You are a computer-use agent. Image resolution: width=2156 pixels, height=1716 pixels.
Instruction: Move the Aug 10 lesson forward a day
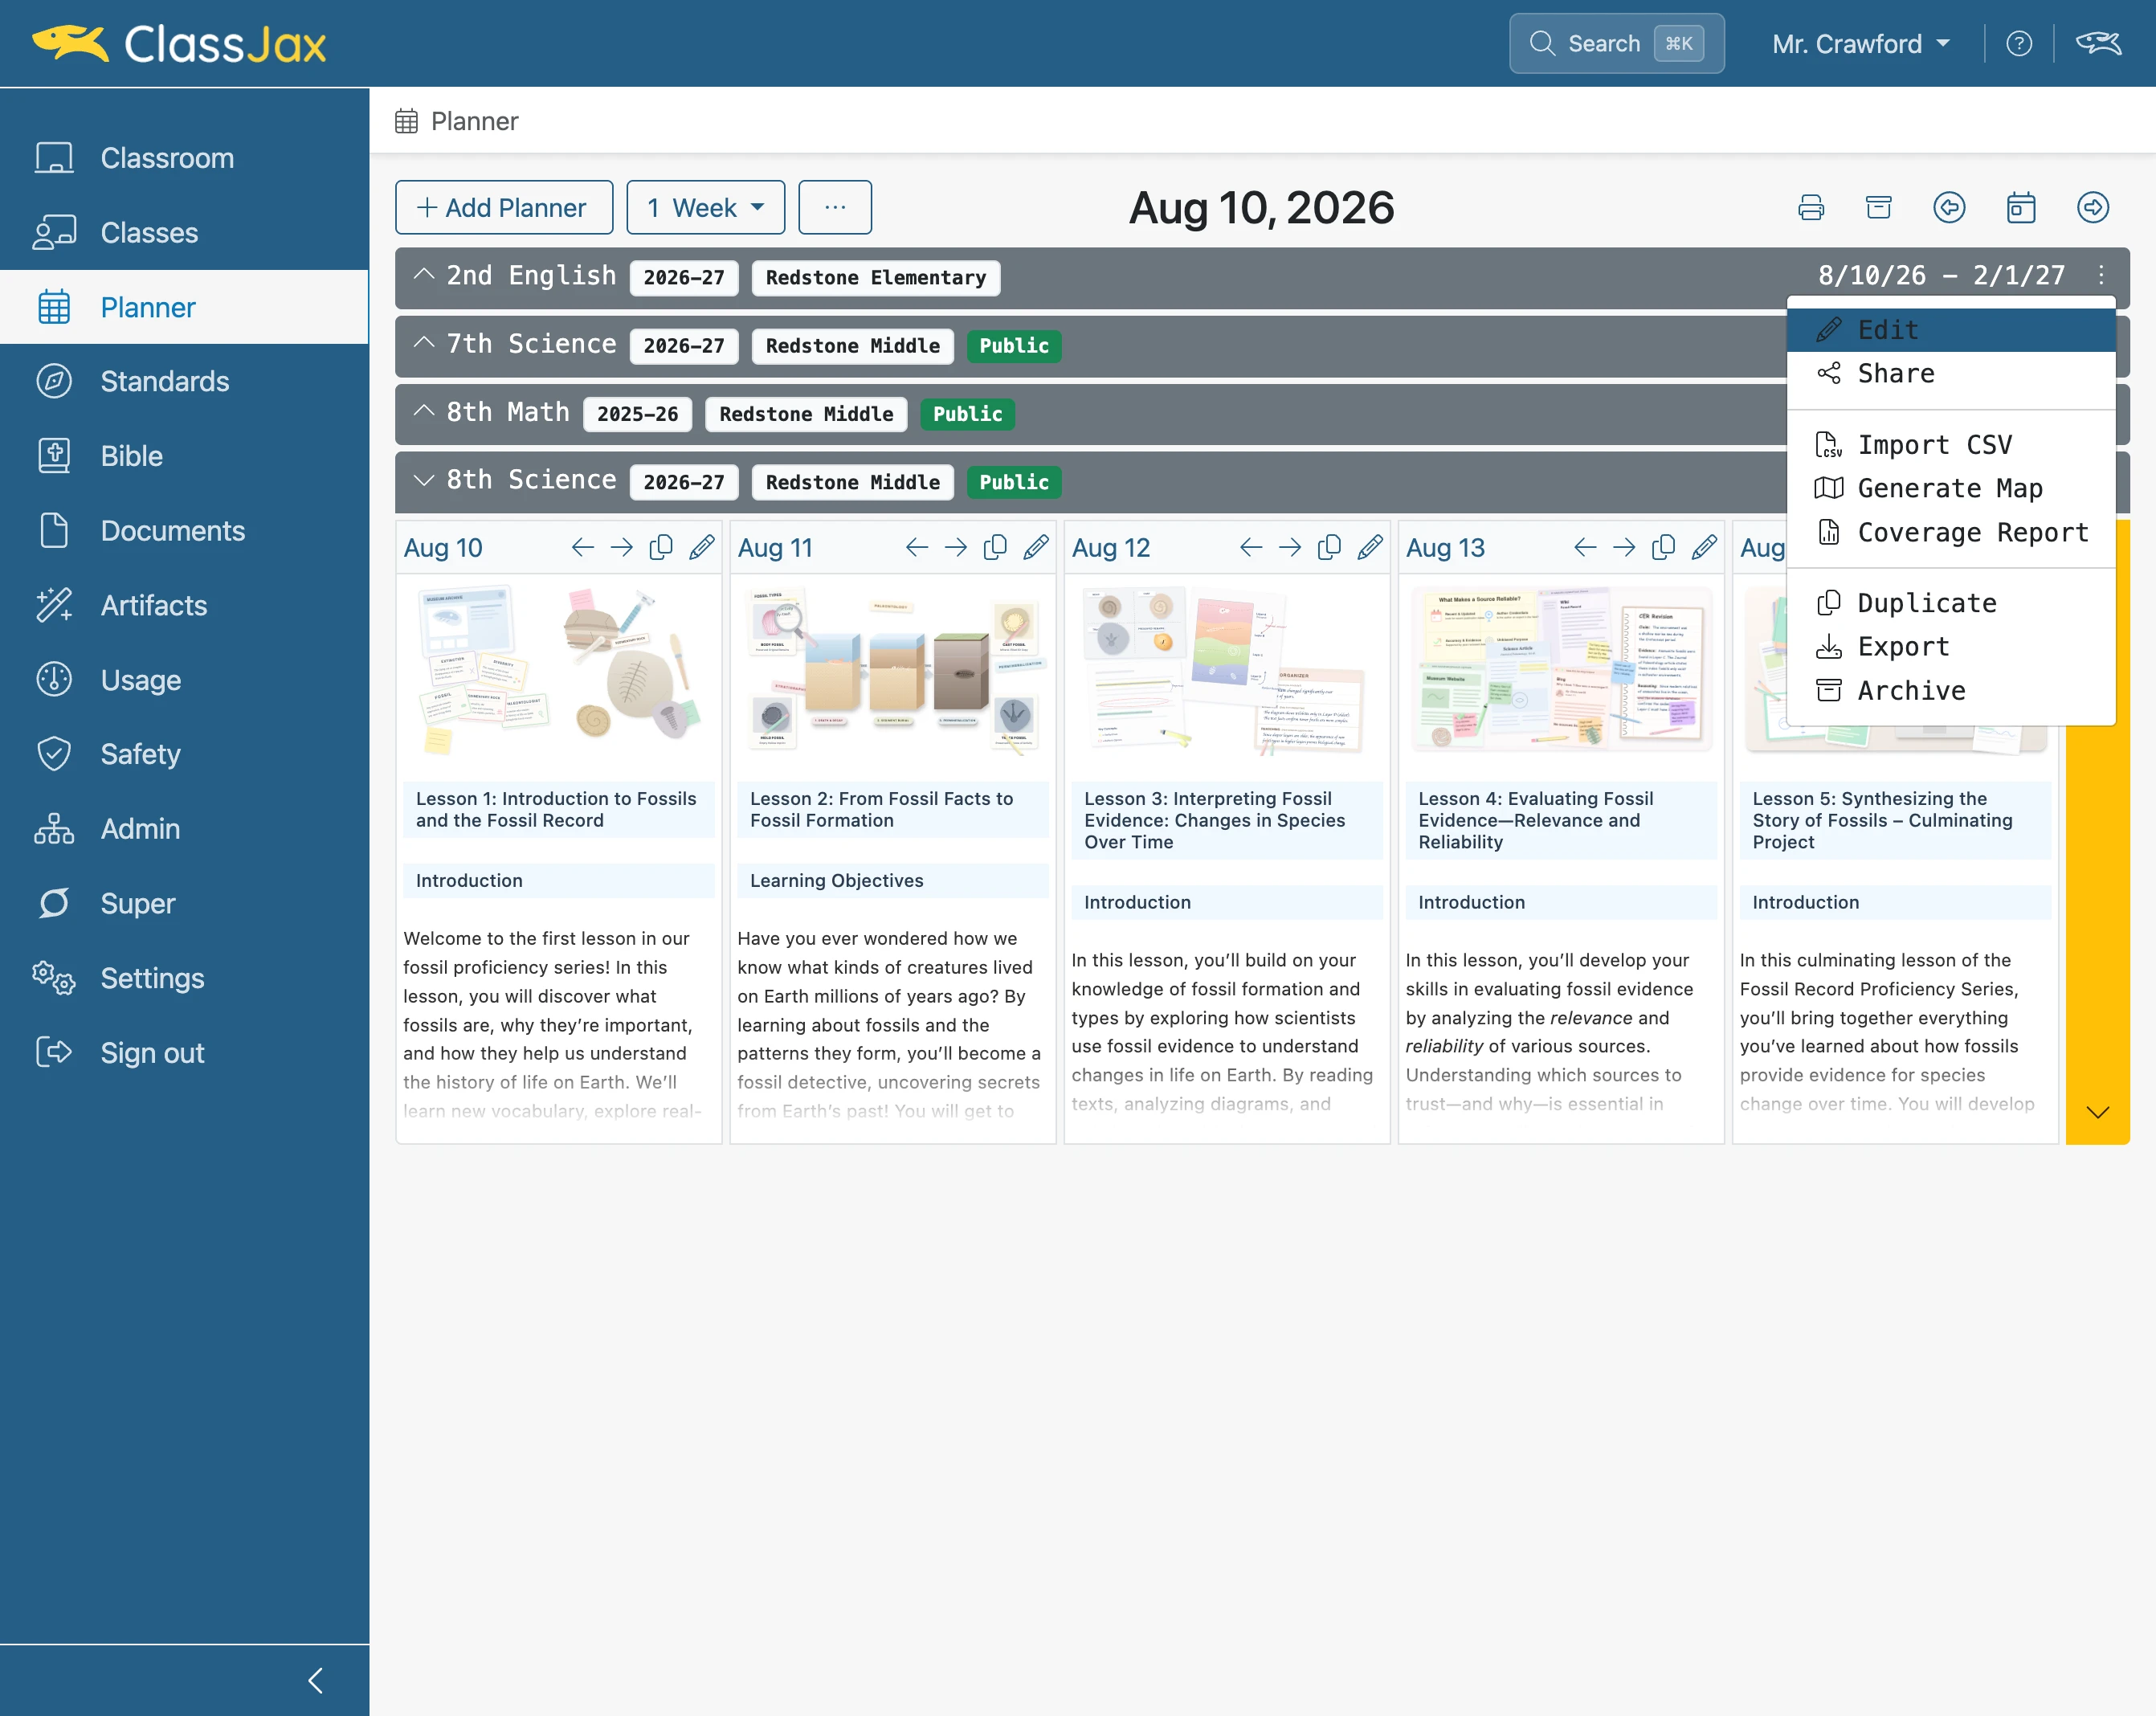[x=622, y=548]
